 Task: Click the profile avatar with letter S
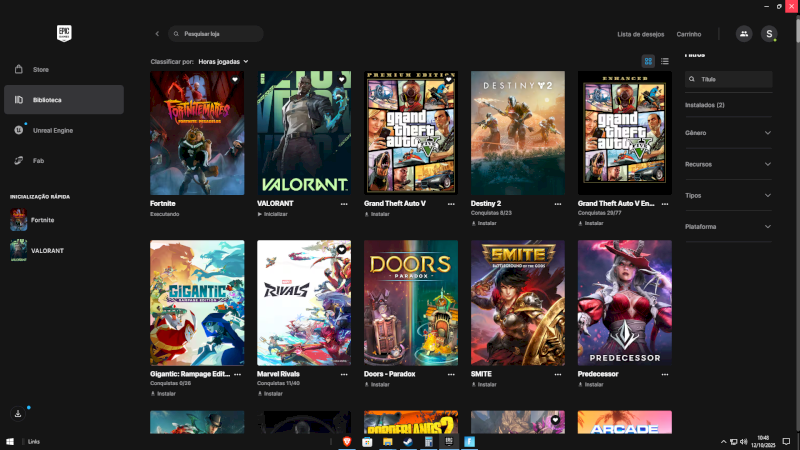(x=768, y=34)
